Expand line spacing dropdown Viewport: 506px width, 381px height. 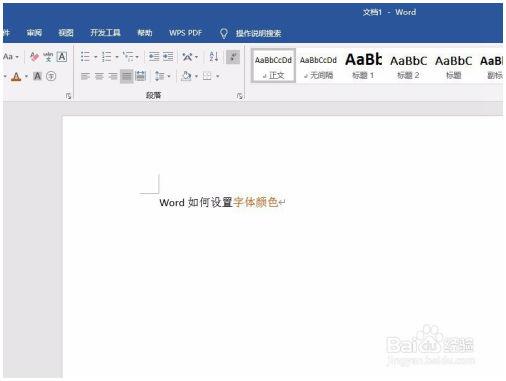pos(169,77)
